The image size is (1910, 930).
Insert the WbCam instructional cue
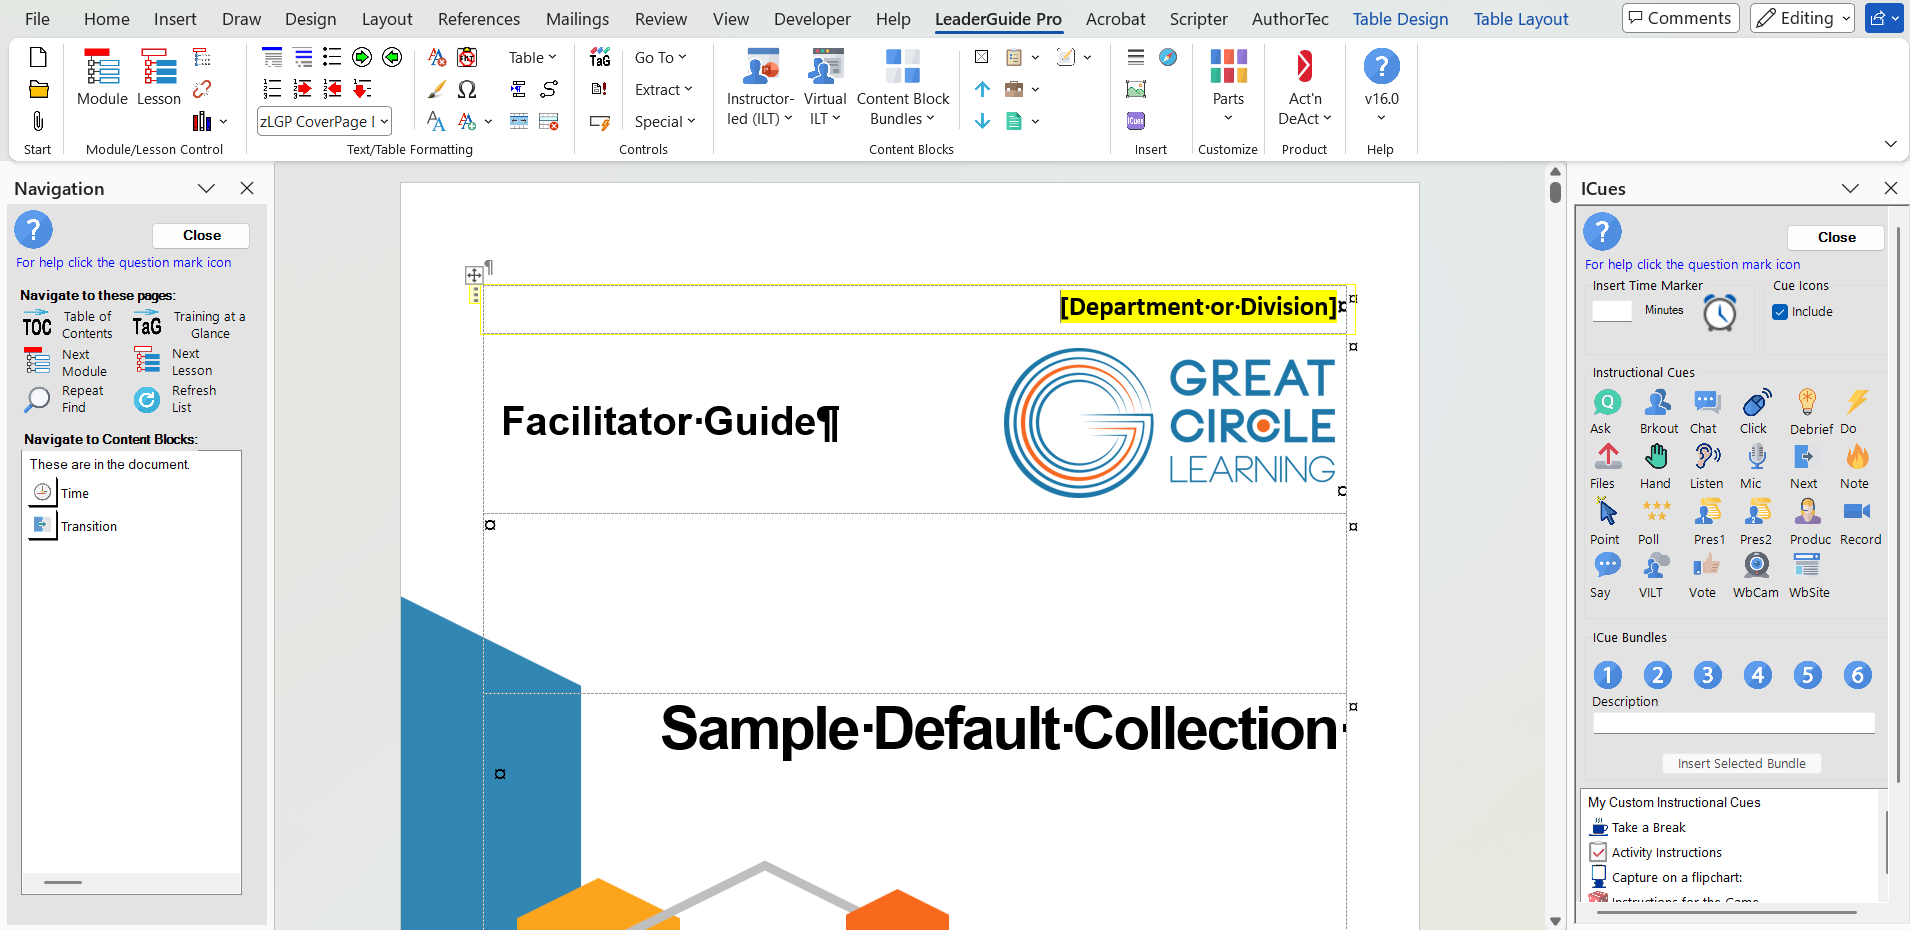click(x=1756, y=575)
